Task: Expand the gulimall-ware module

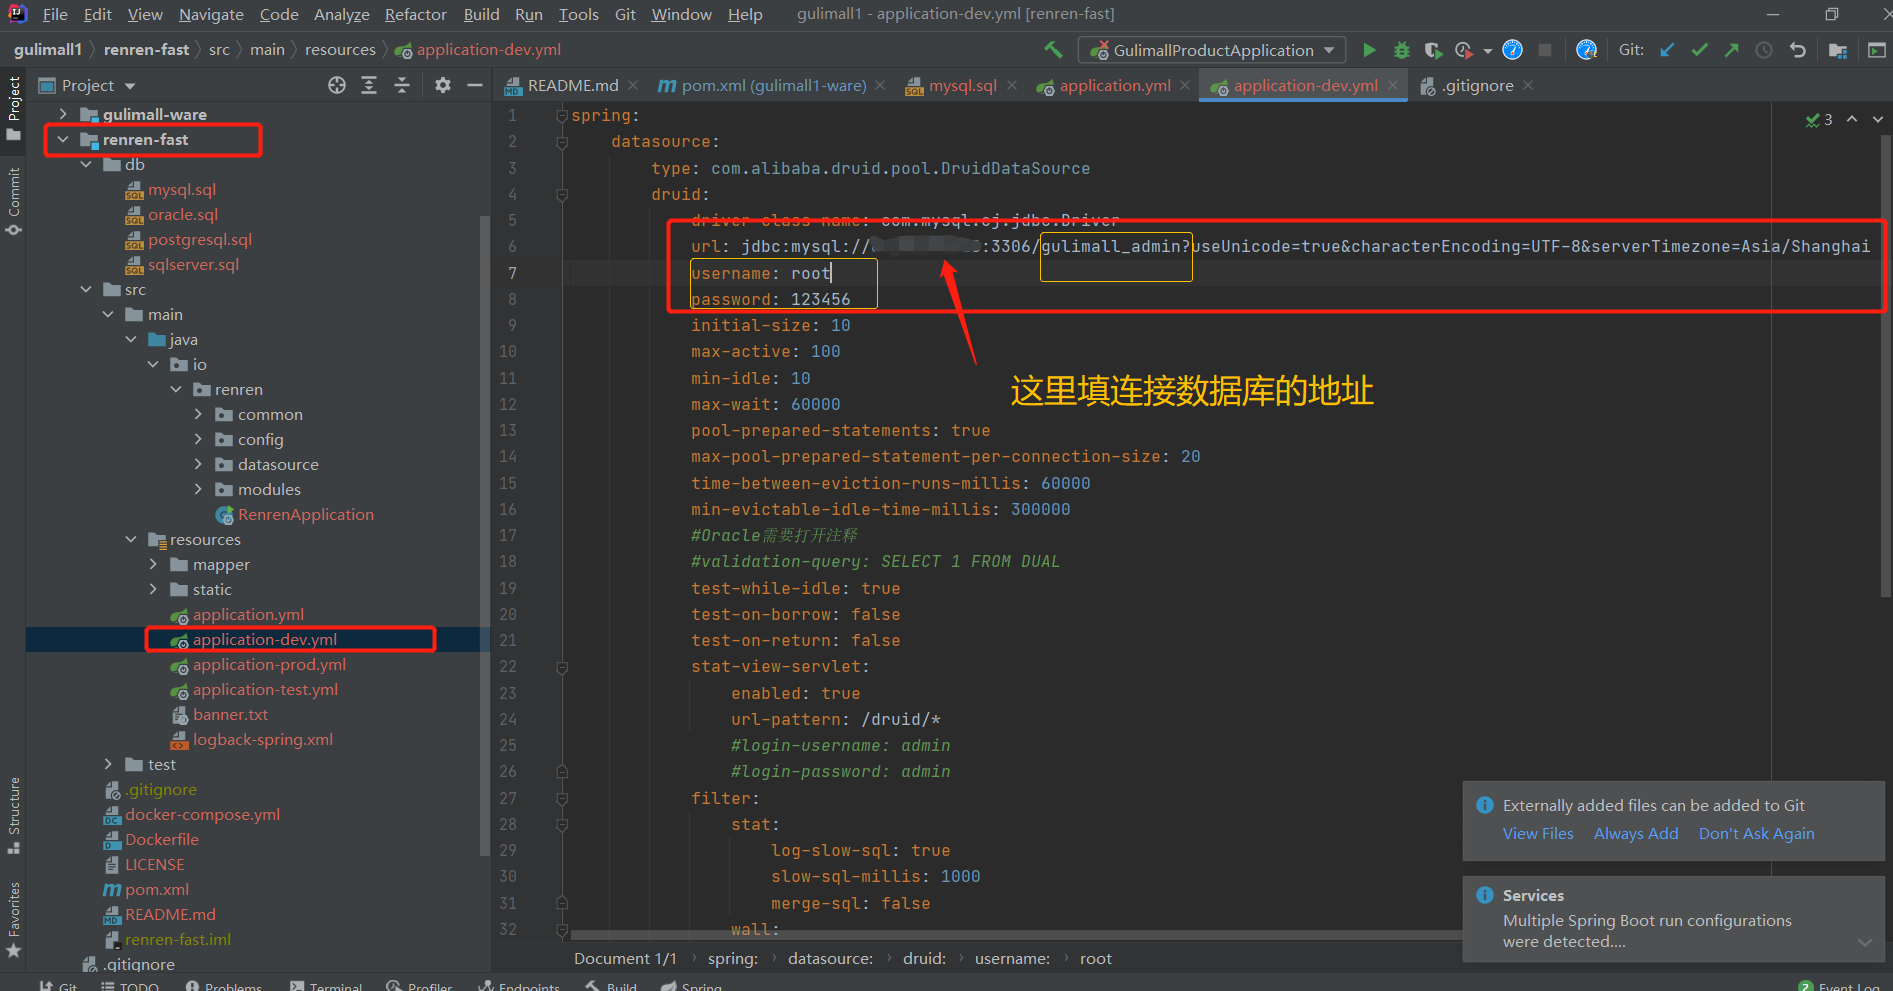Action: coord(63,114)
